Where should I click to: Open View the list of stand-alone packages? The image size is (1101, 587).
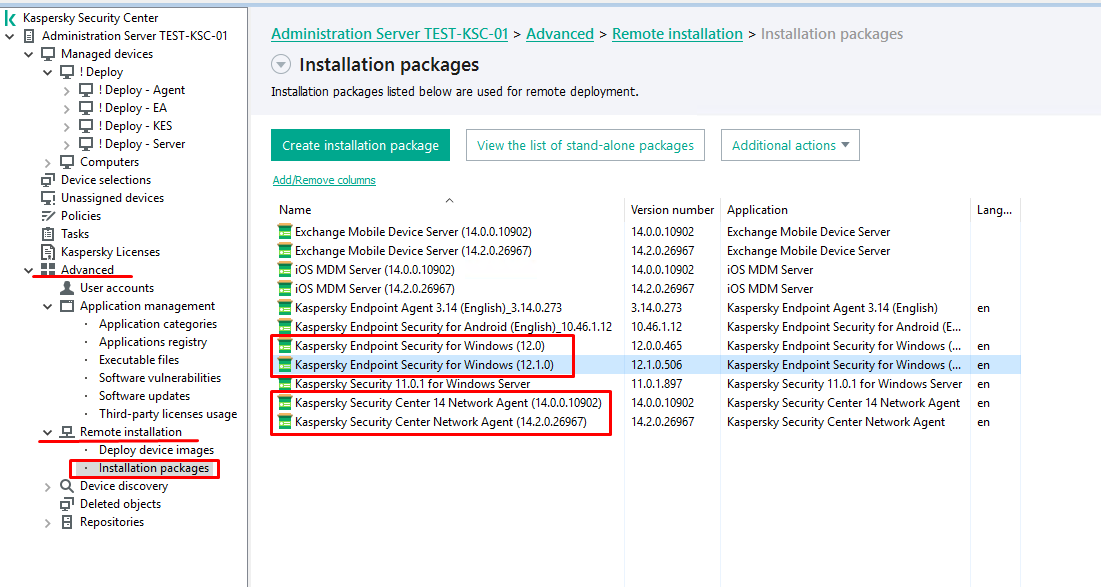coord(585,145)
